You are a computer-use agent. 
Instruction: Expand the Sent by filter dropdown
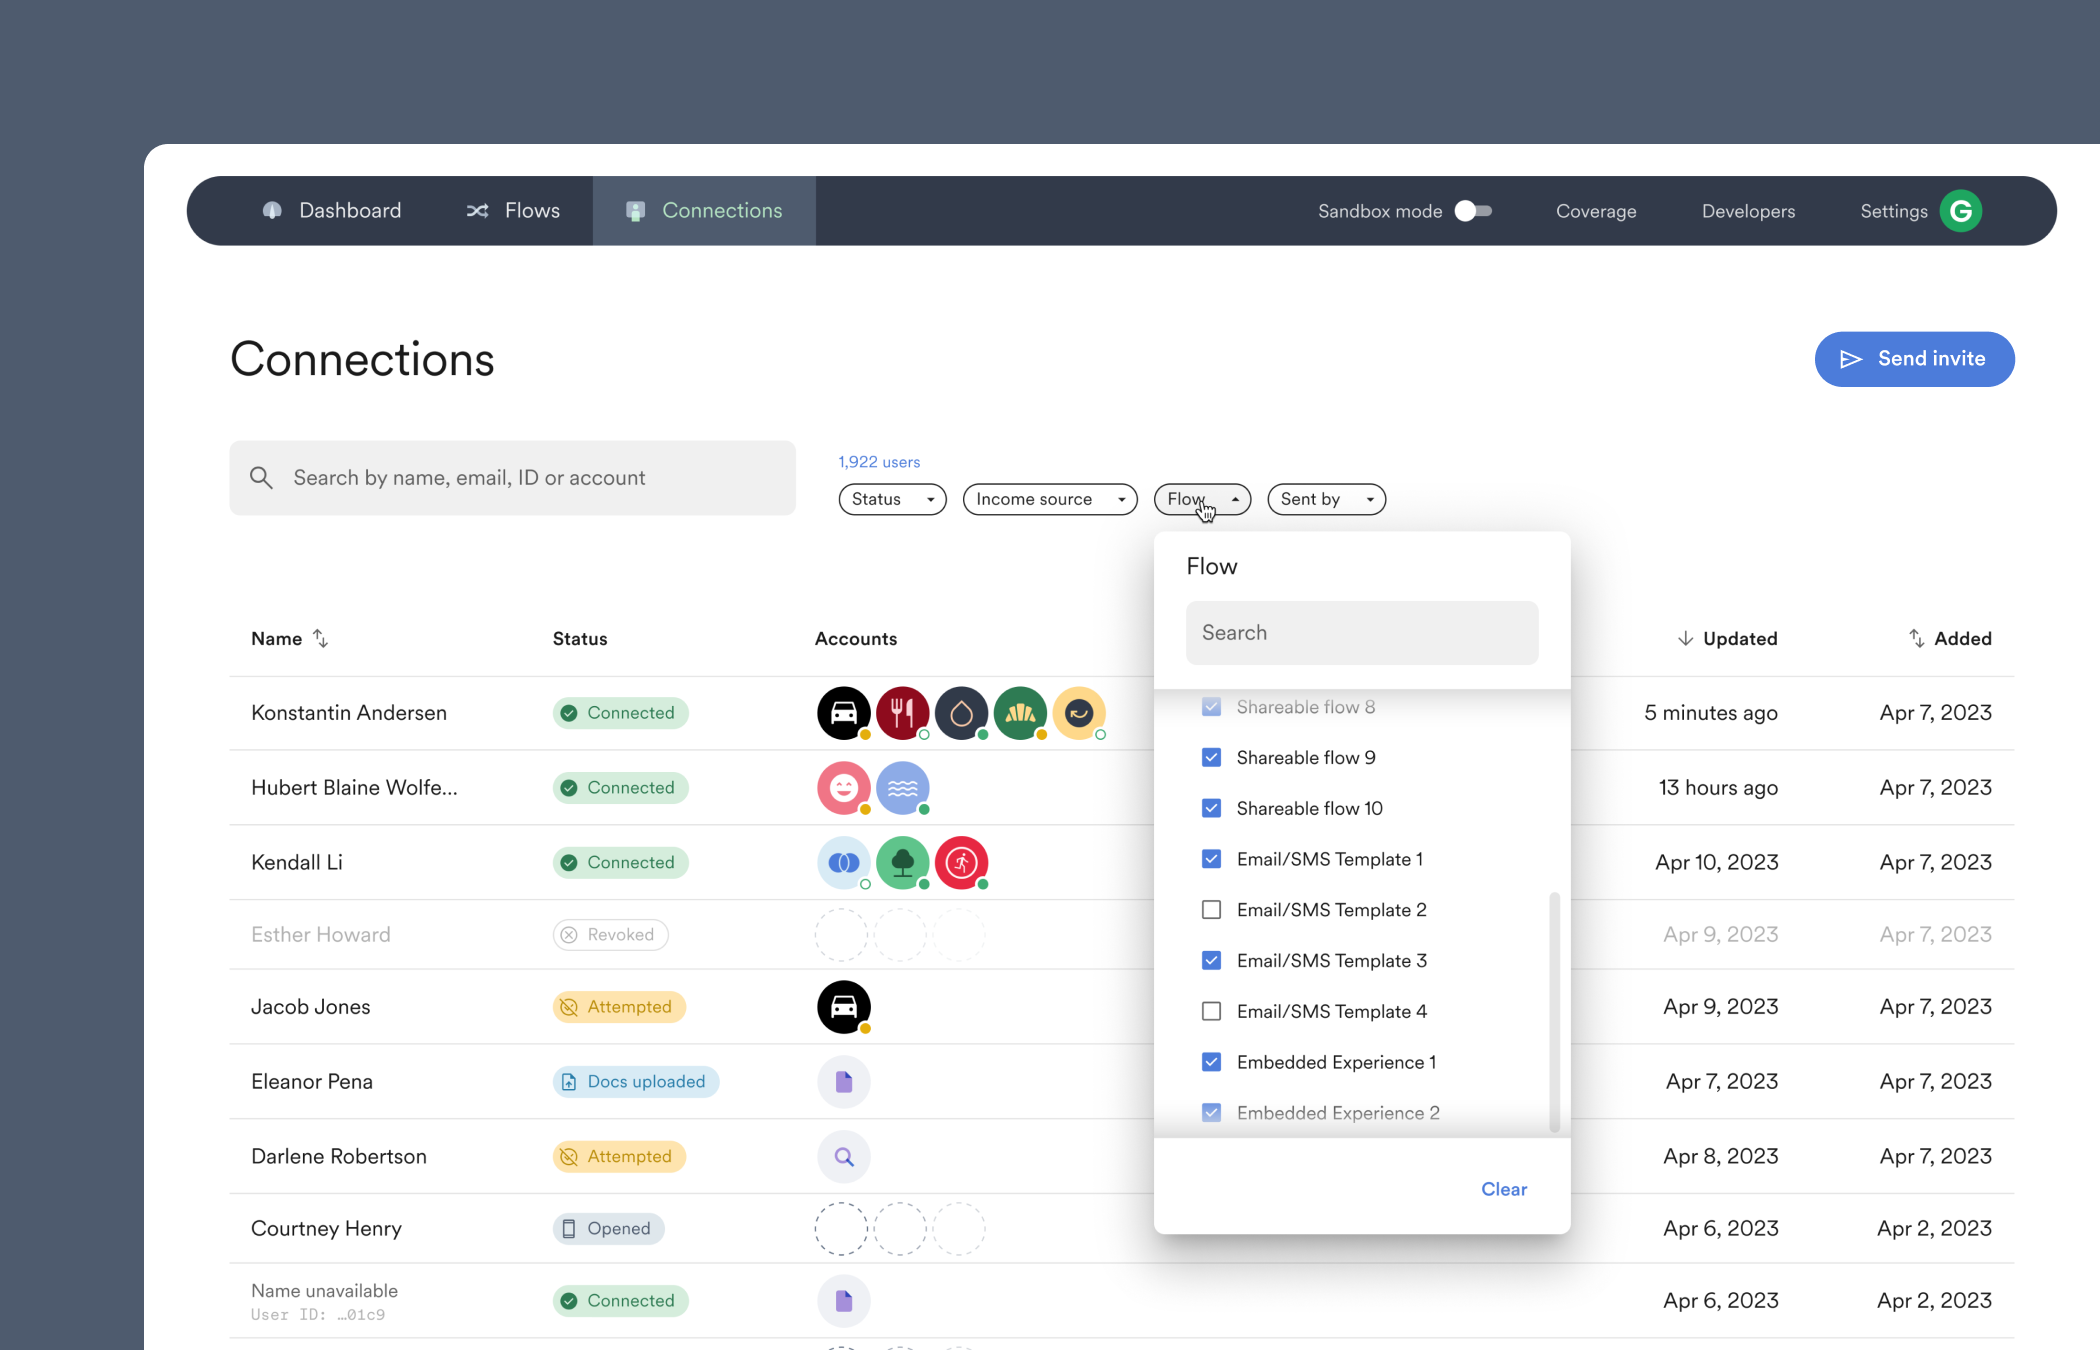coord(1326,499)
